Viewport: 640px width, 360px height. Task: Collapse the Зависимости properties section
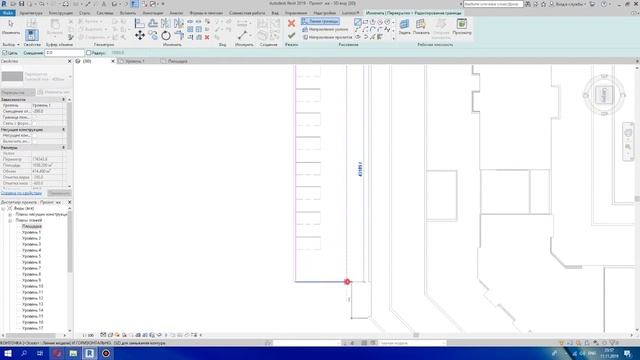click(x=63, y=100)
